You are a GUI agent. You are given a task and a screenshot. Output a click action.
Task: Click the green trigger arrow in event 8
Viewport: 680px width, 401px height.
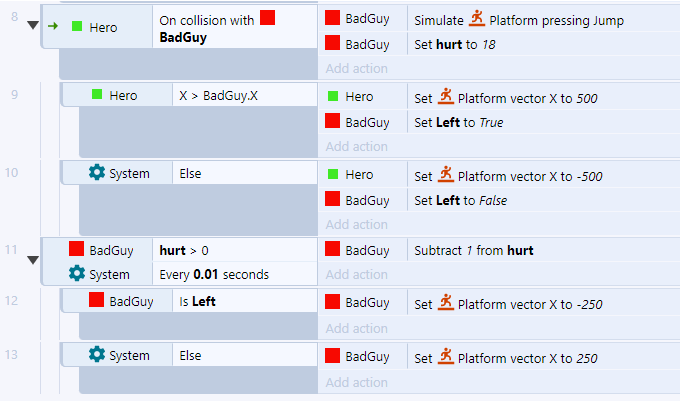point(53,26)
